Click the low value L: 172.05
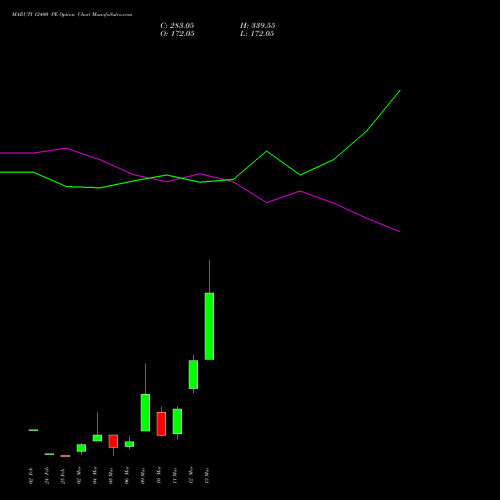500x500 pixels. (257, 33)
